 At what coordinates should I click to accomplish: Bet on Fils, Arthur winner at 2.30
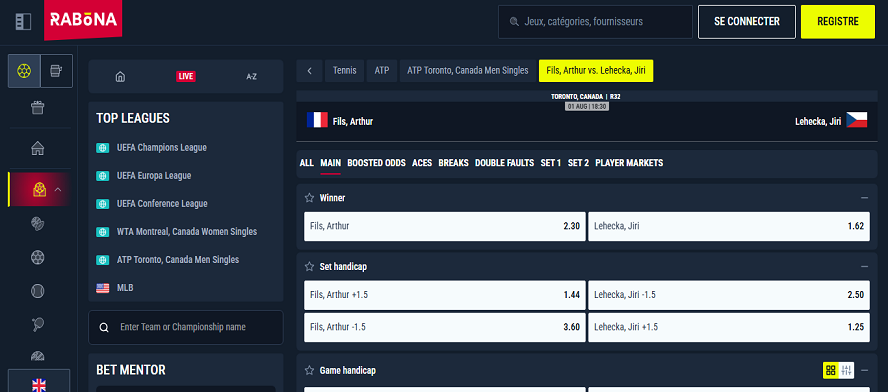click(445, 226)
